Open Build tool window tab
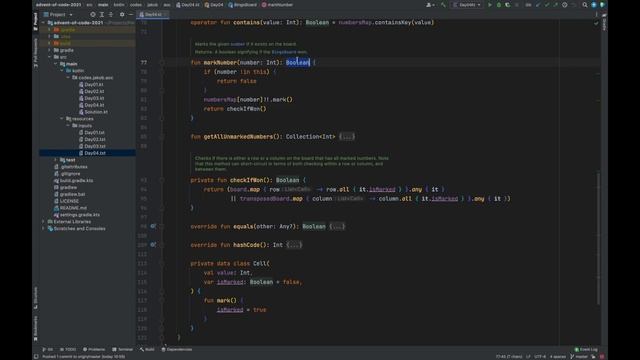Screen dimensions: 640x360 pyautogui.click(x=147, y=349)
